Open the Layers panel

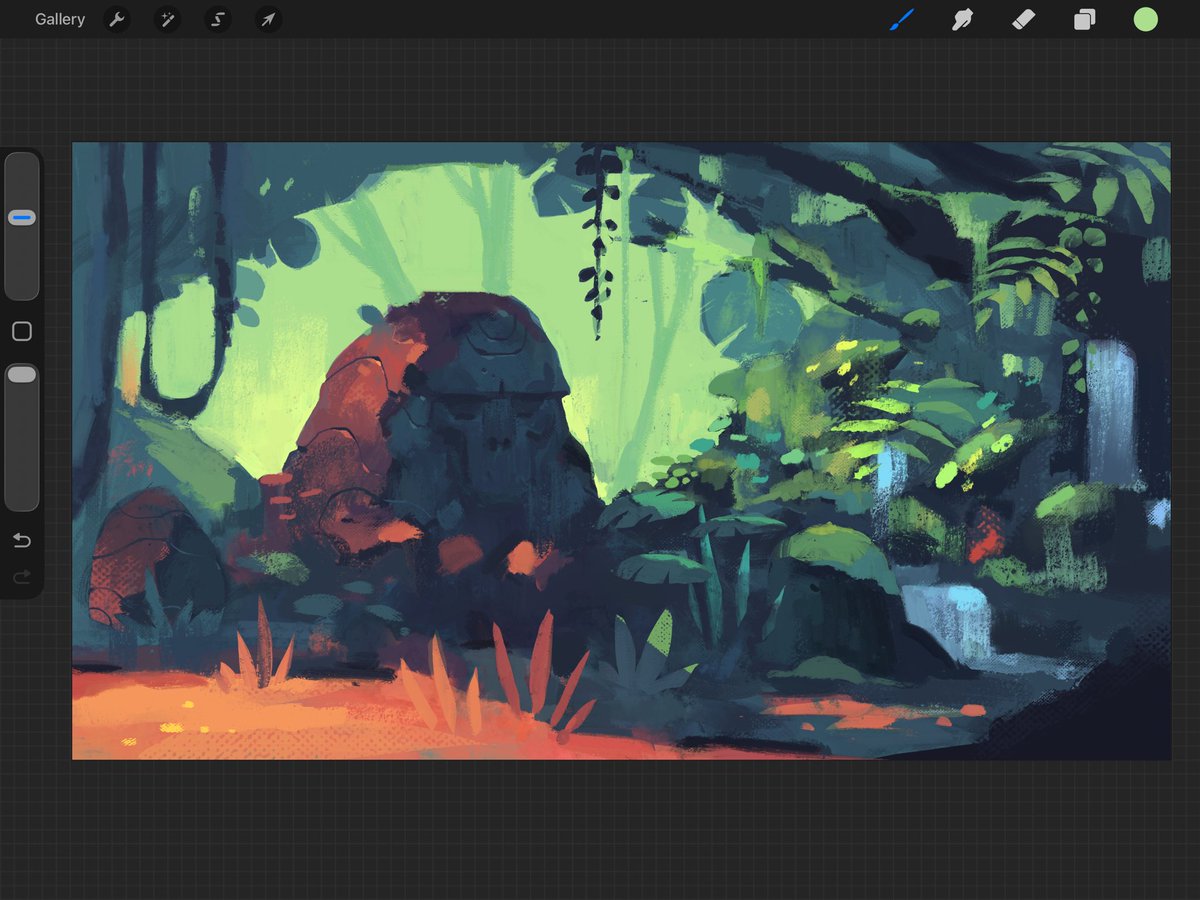tap(1084, 19)
